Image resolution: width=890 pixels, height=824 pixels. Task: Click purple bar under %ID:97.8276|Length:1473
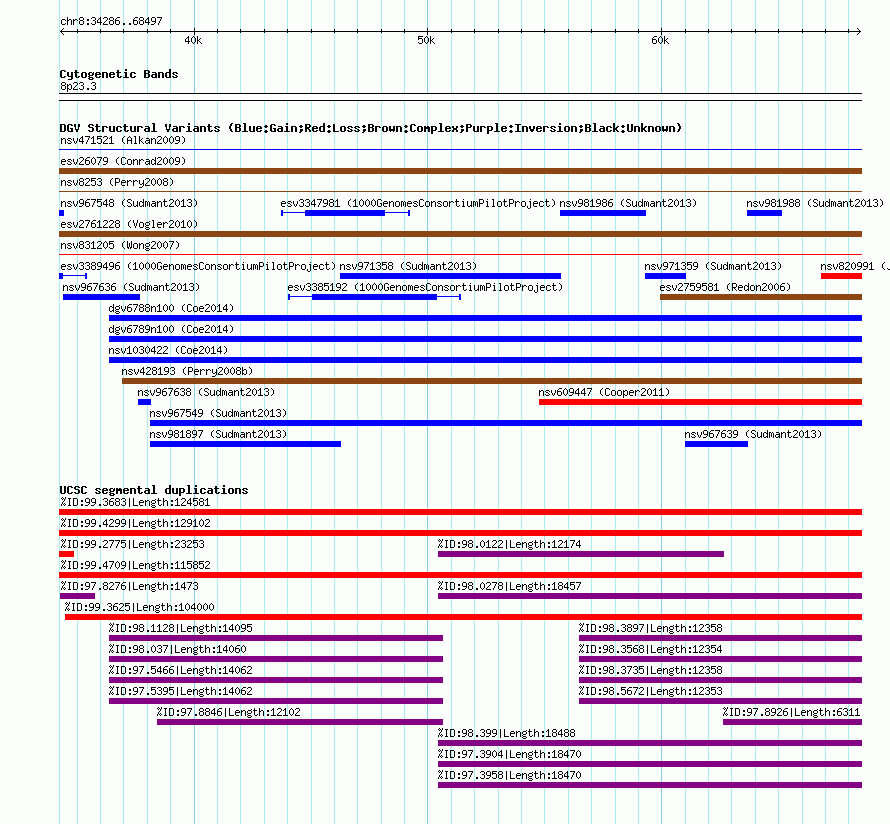(77, 596)
